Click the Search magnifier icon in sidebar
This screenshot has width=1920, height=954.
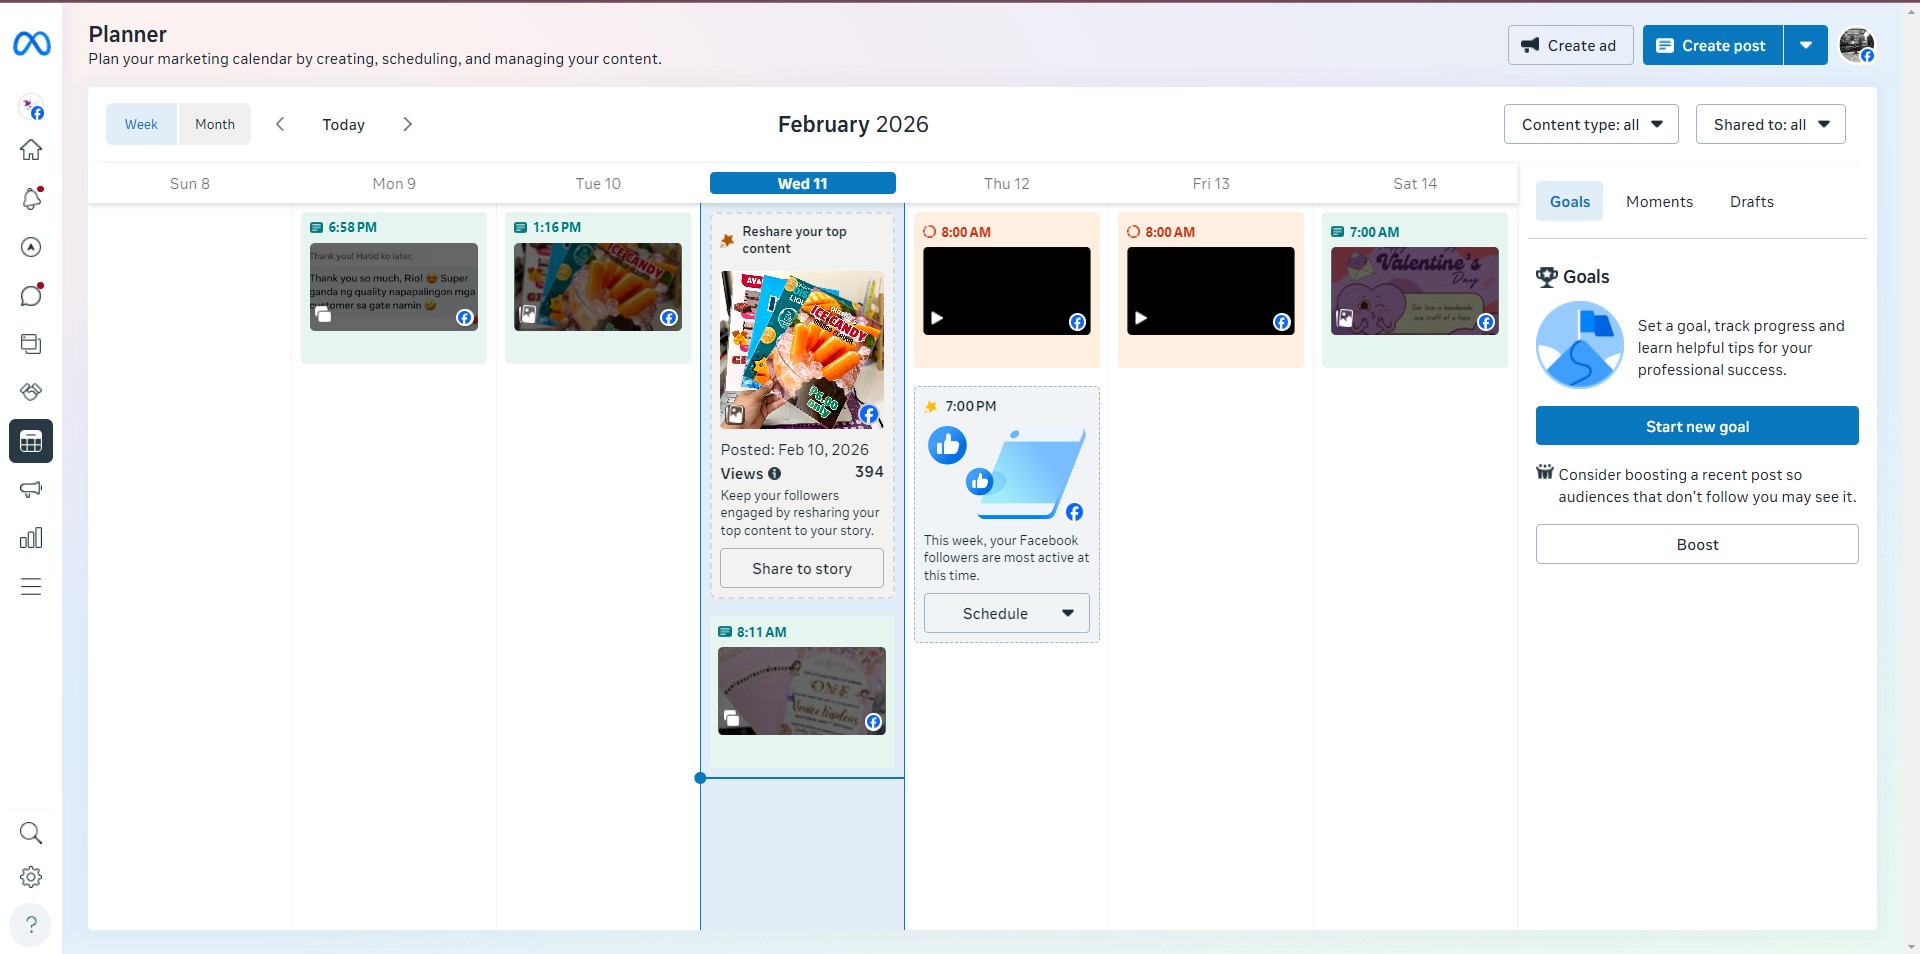pyautogui.click(x=31, y=833)
